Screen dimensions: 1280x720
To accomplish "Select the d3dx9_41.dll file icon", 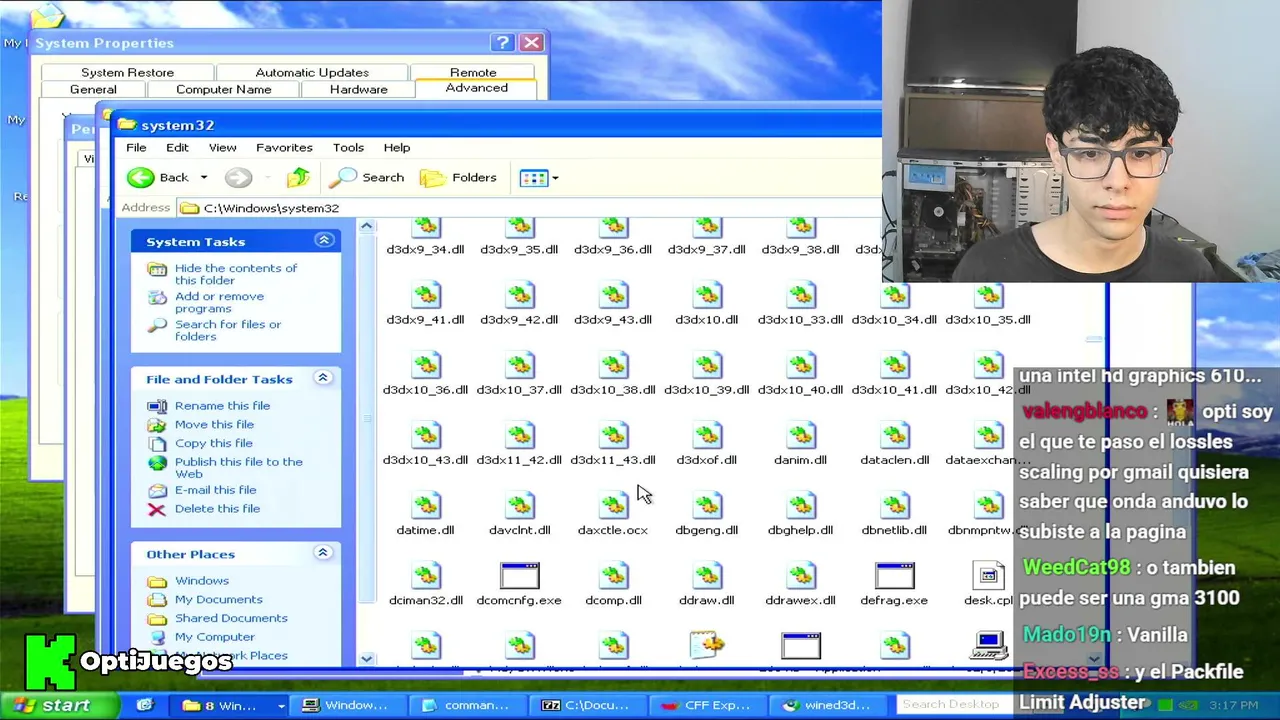I will point(426,296).
